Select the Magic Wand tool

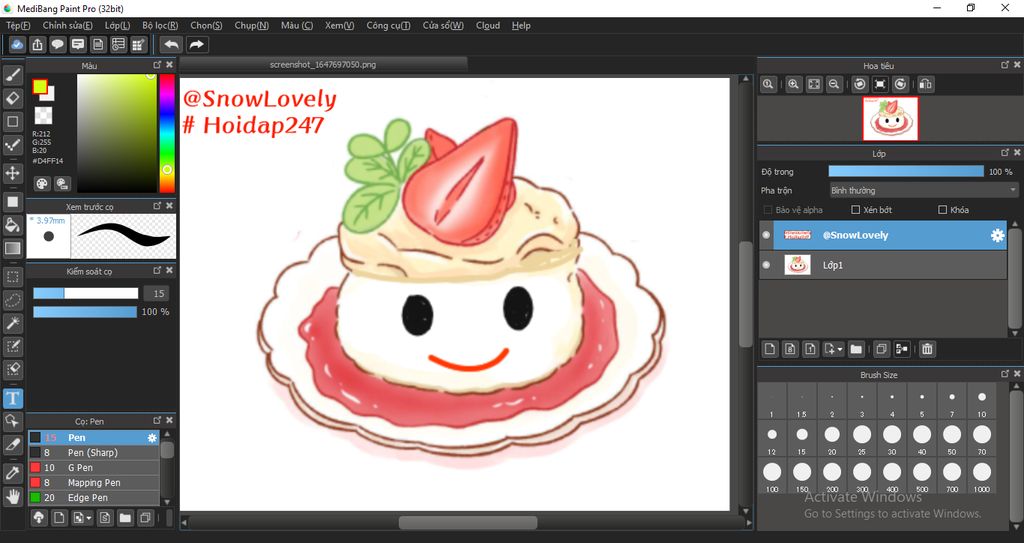click(x=12, y=323)
